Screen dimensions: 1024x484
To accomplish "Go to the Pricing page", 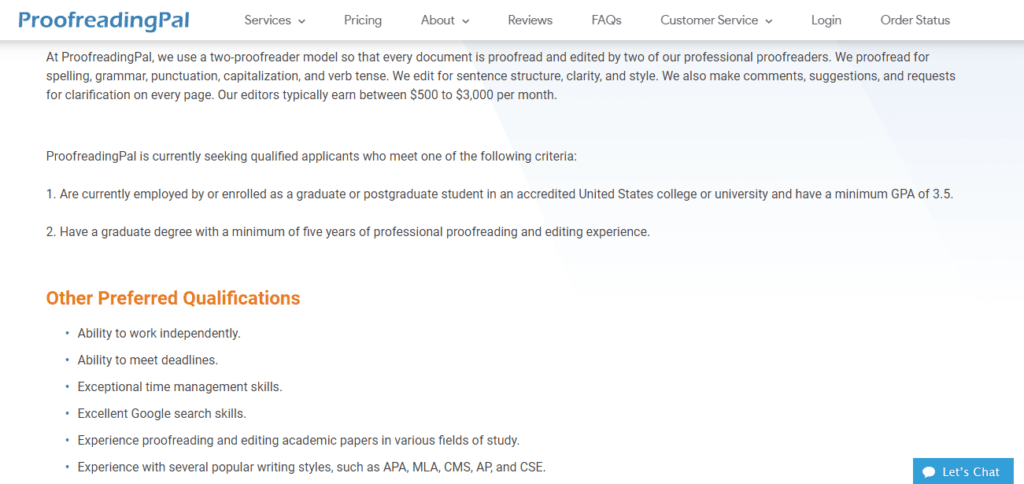I will coord(363,20).
